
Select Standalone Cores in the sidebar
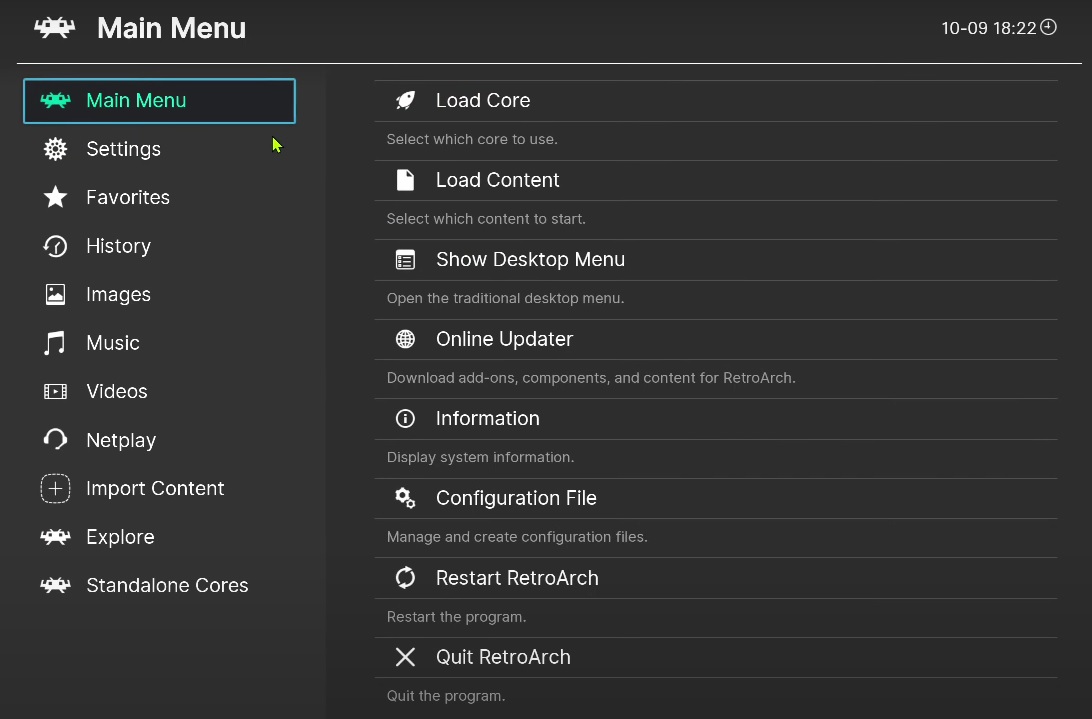click(x=167, y=586)
